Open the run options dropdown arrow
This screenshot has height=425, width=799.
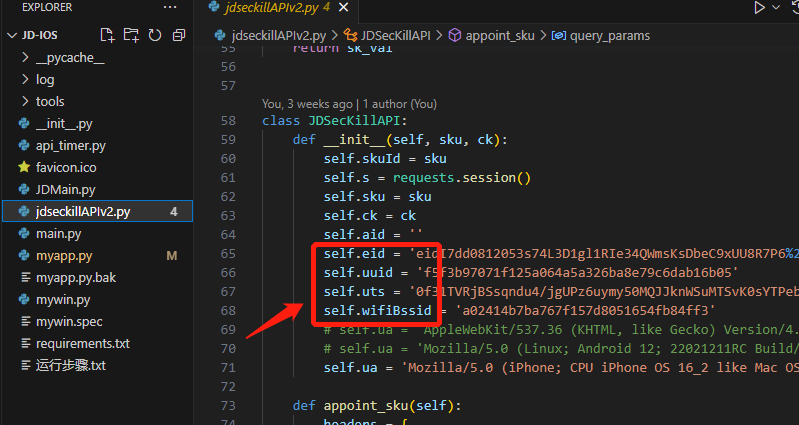pyautogui.click(x=776, y=8)
